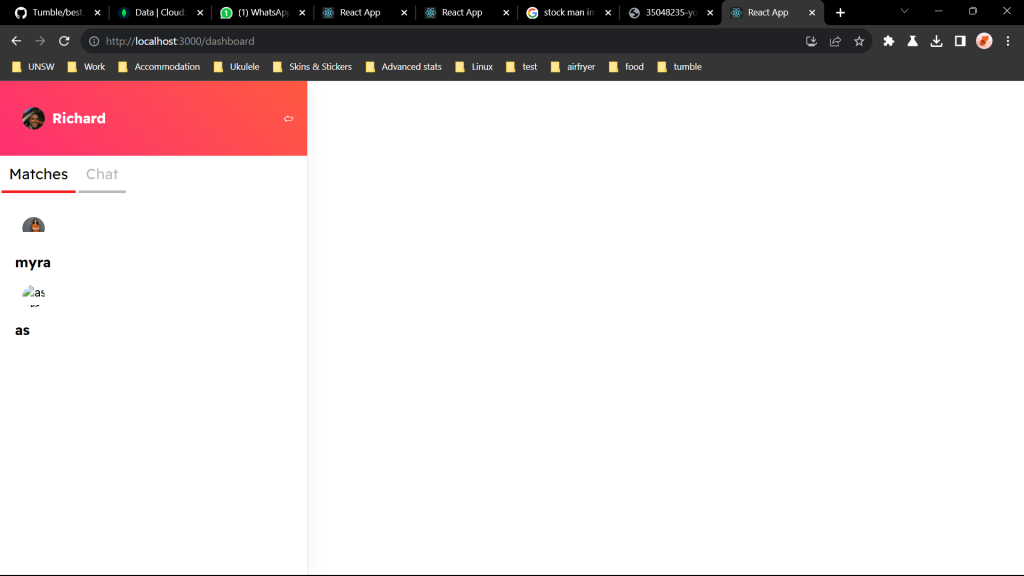The image size is (1024, 576).
Task: Expand the tab search chevron
Action: coord(905,12)
